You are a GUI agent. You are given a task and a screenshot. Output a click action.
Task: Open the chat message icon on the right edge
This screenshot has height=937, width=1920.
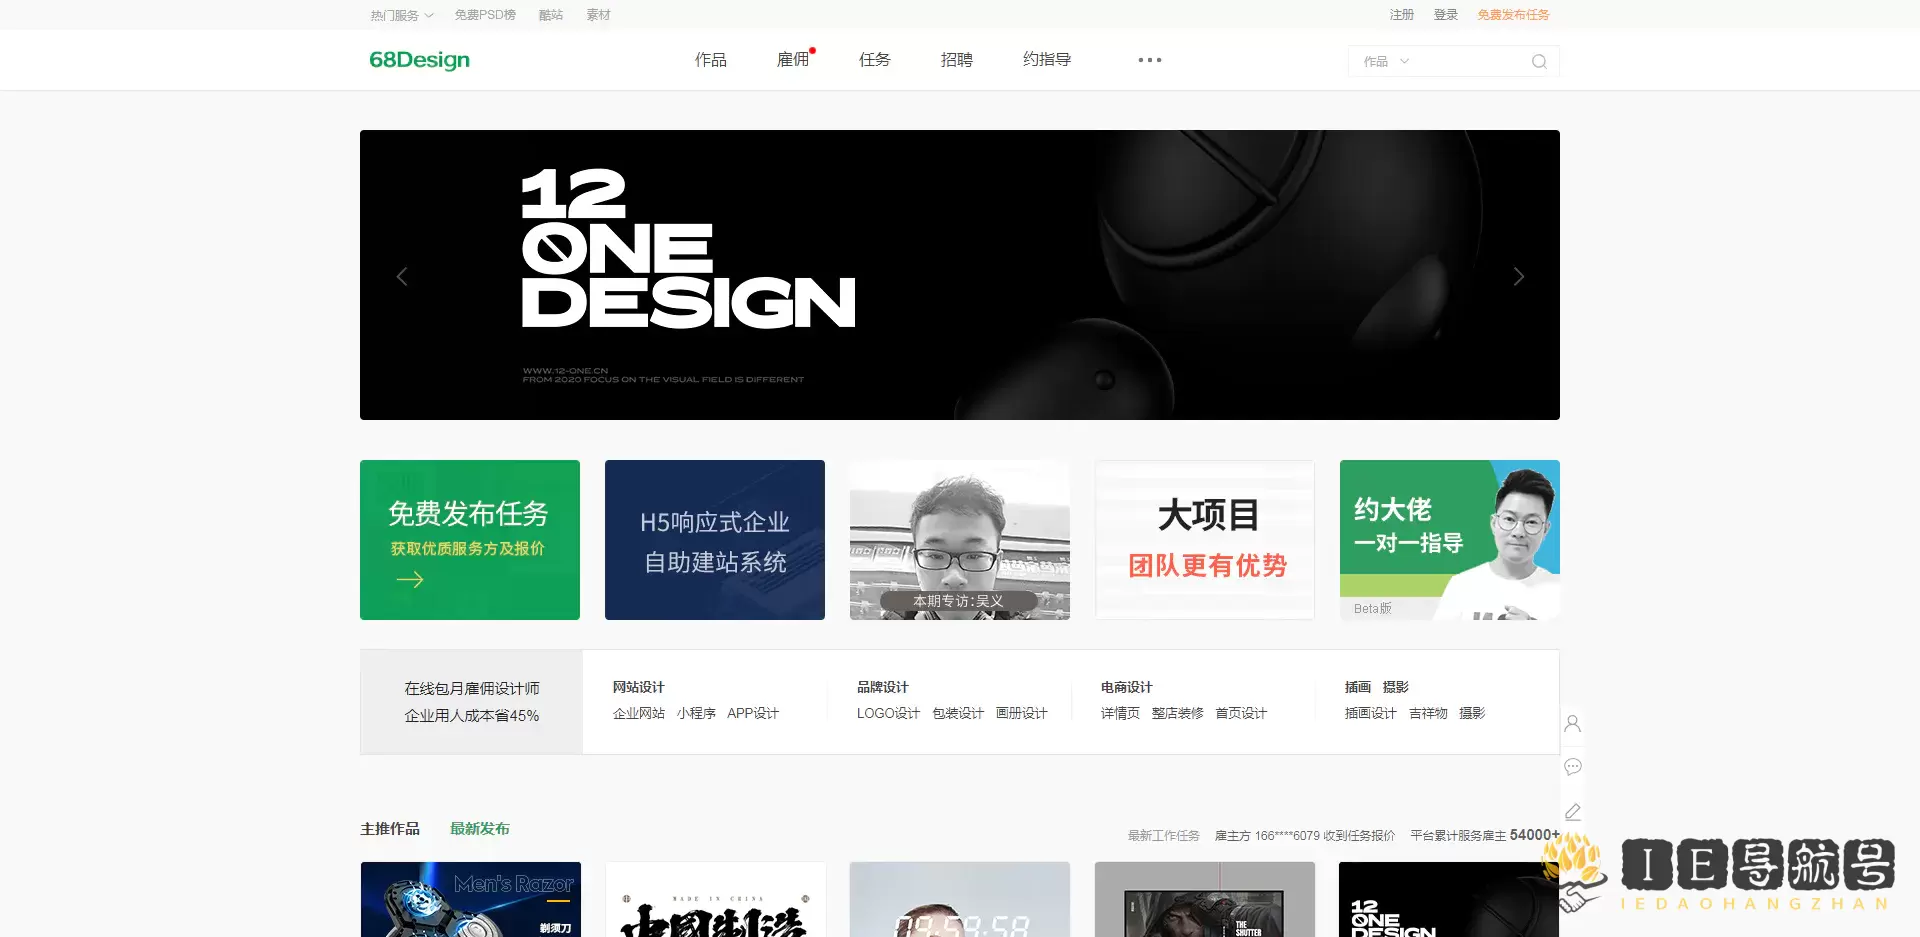(1573, 767)
